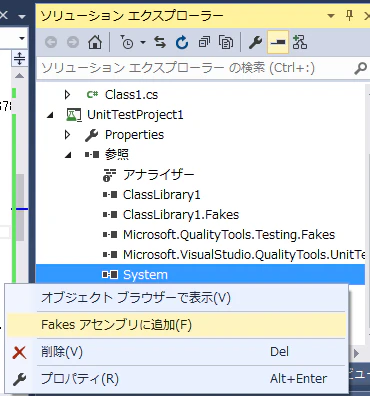
Task: Select the Class1.cs file
Action: coord(131,95)
